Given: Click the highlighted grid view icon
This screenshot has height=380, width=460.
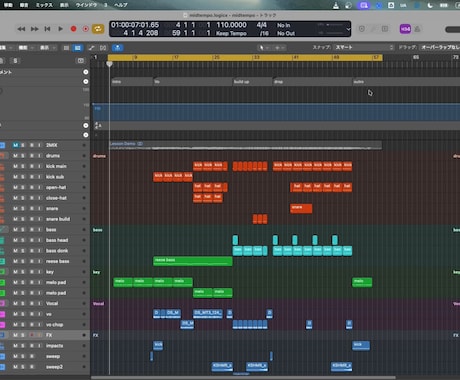Looking at the screenshot, I should [78, 48].
